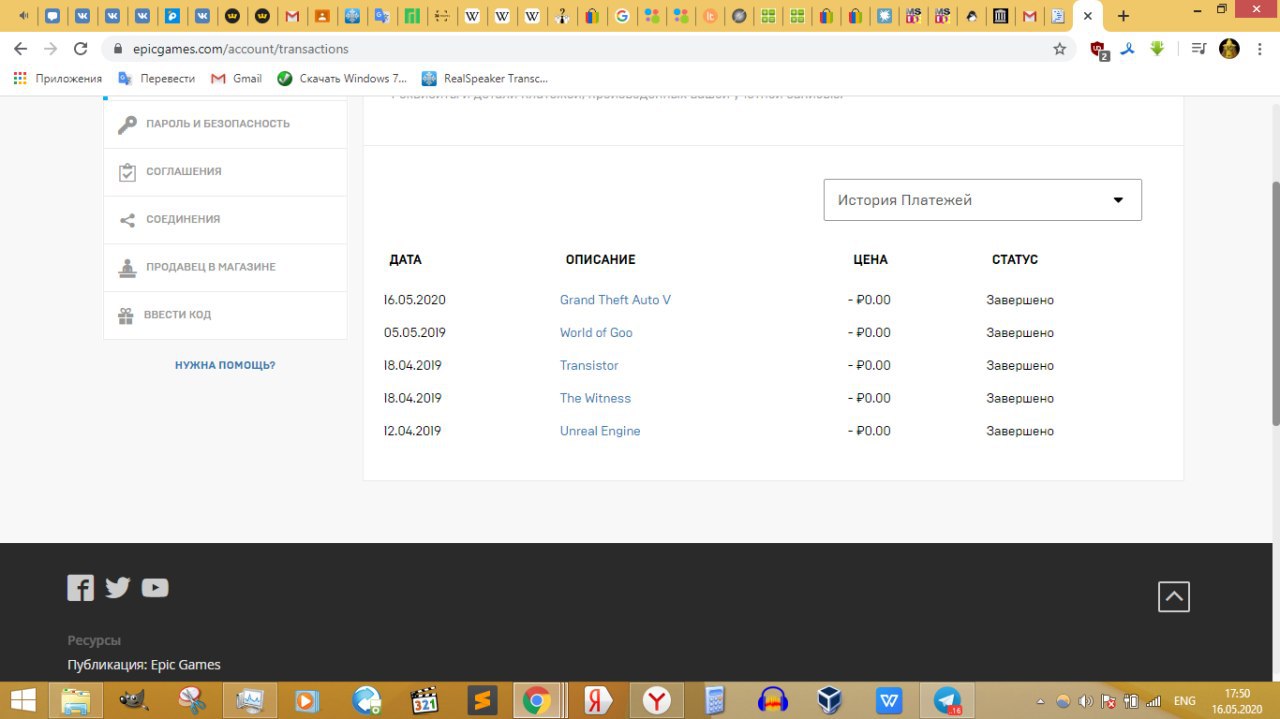Open Windows Start button

point(22,700)
